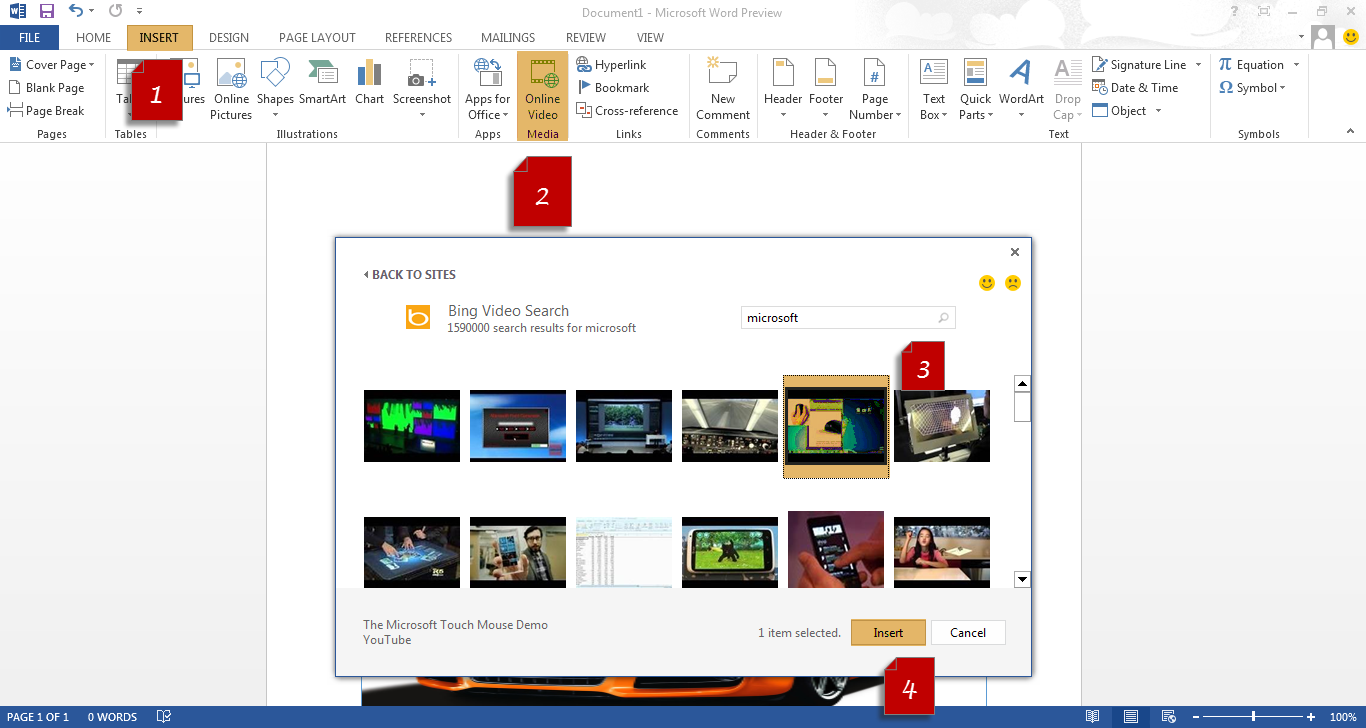Insert a Hyperlink
This screenshot has width=1366, height=728.
[x=612, y=65]
